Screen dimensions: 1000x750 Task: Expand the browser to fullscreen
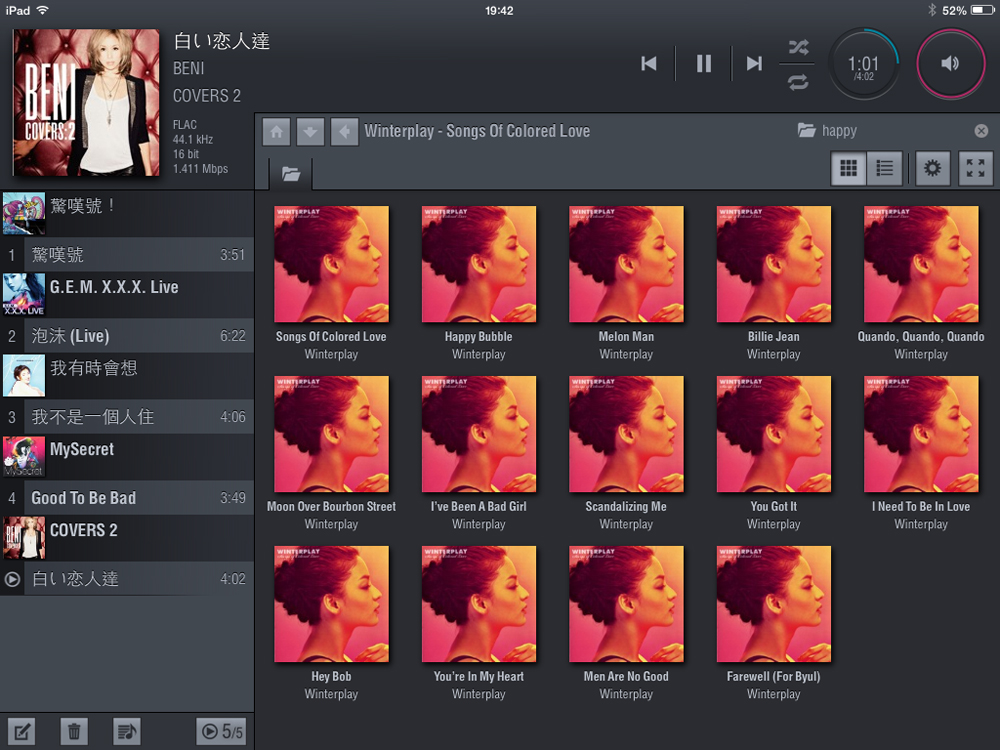(976, 168)
